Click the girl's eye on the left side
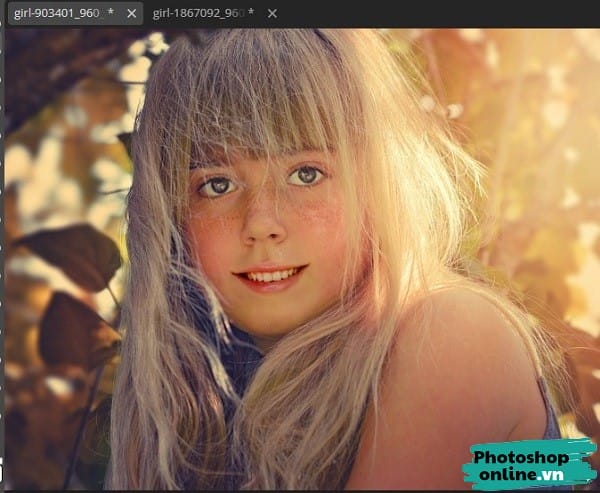 click(x=215, y=185)
